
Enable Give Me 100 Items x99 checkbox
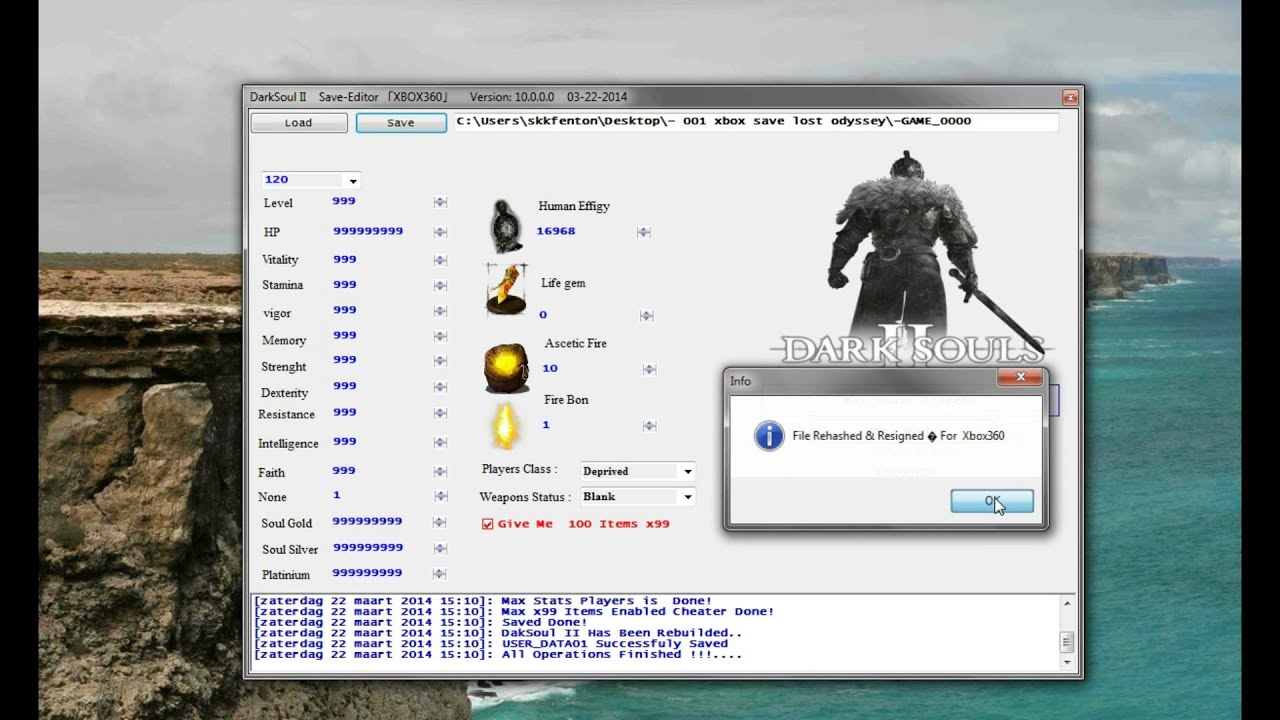[x=487, y=524]
